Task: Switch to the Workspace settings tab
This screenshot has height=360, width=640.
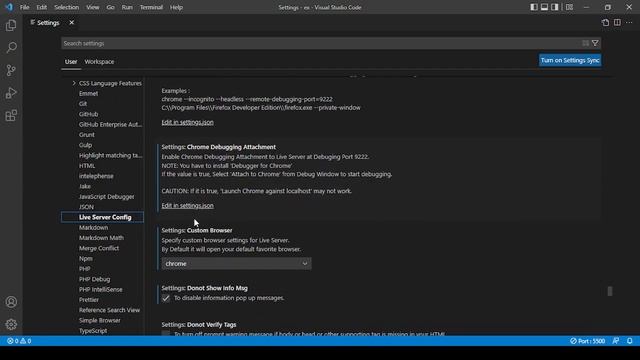Action: [x=99, y=62]
